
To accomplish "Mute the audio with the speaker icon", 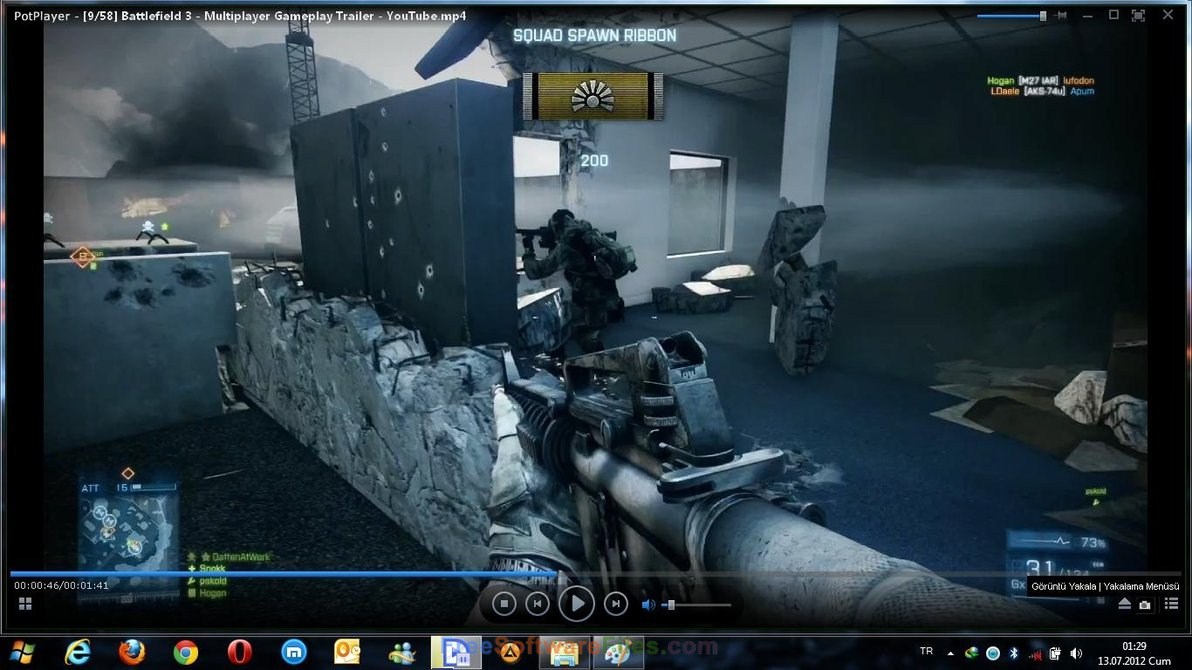I will pos(648,605).
